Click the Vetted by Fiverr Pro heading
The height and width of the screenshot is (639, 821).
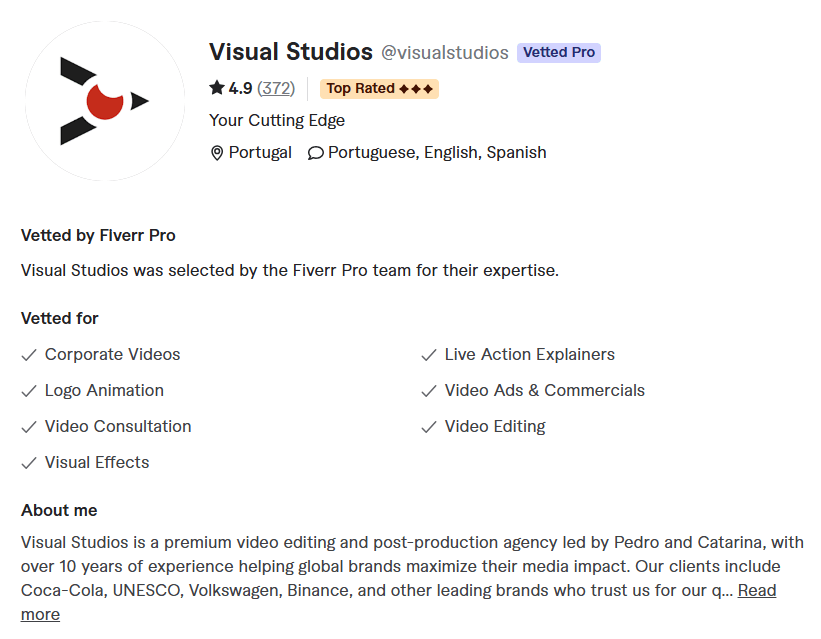coord(98,236)
